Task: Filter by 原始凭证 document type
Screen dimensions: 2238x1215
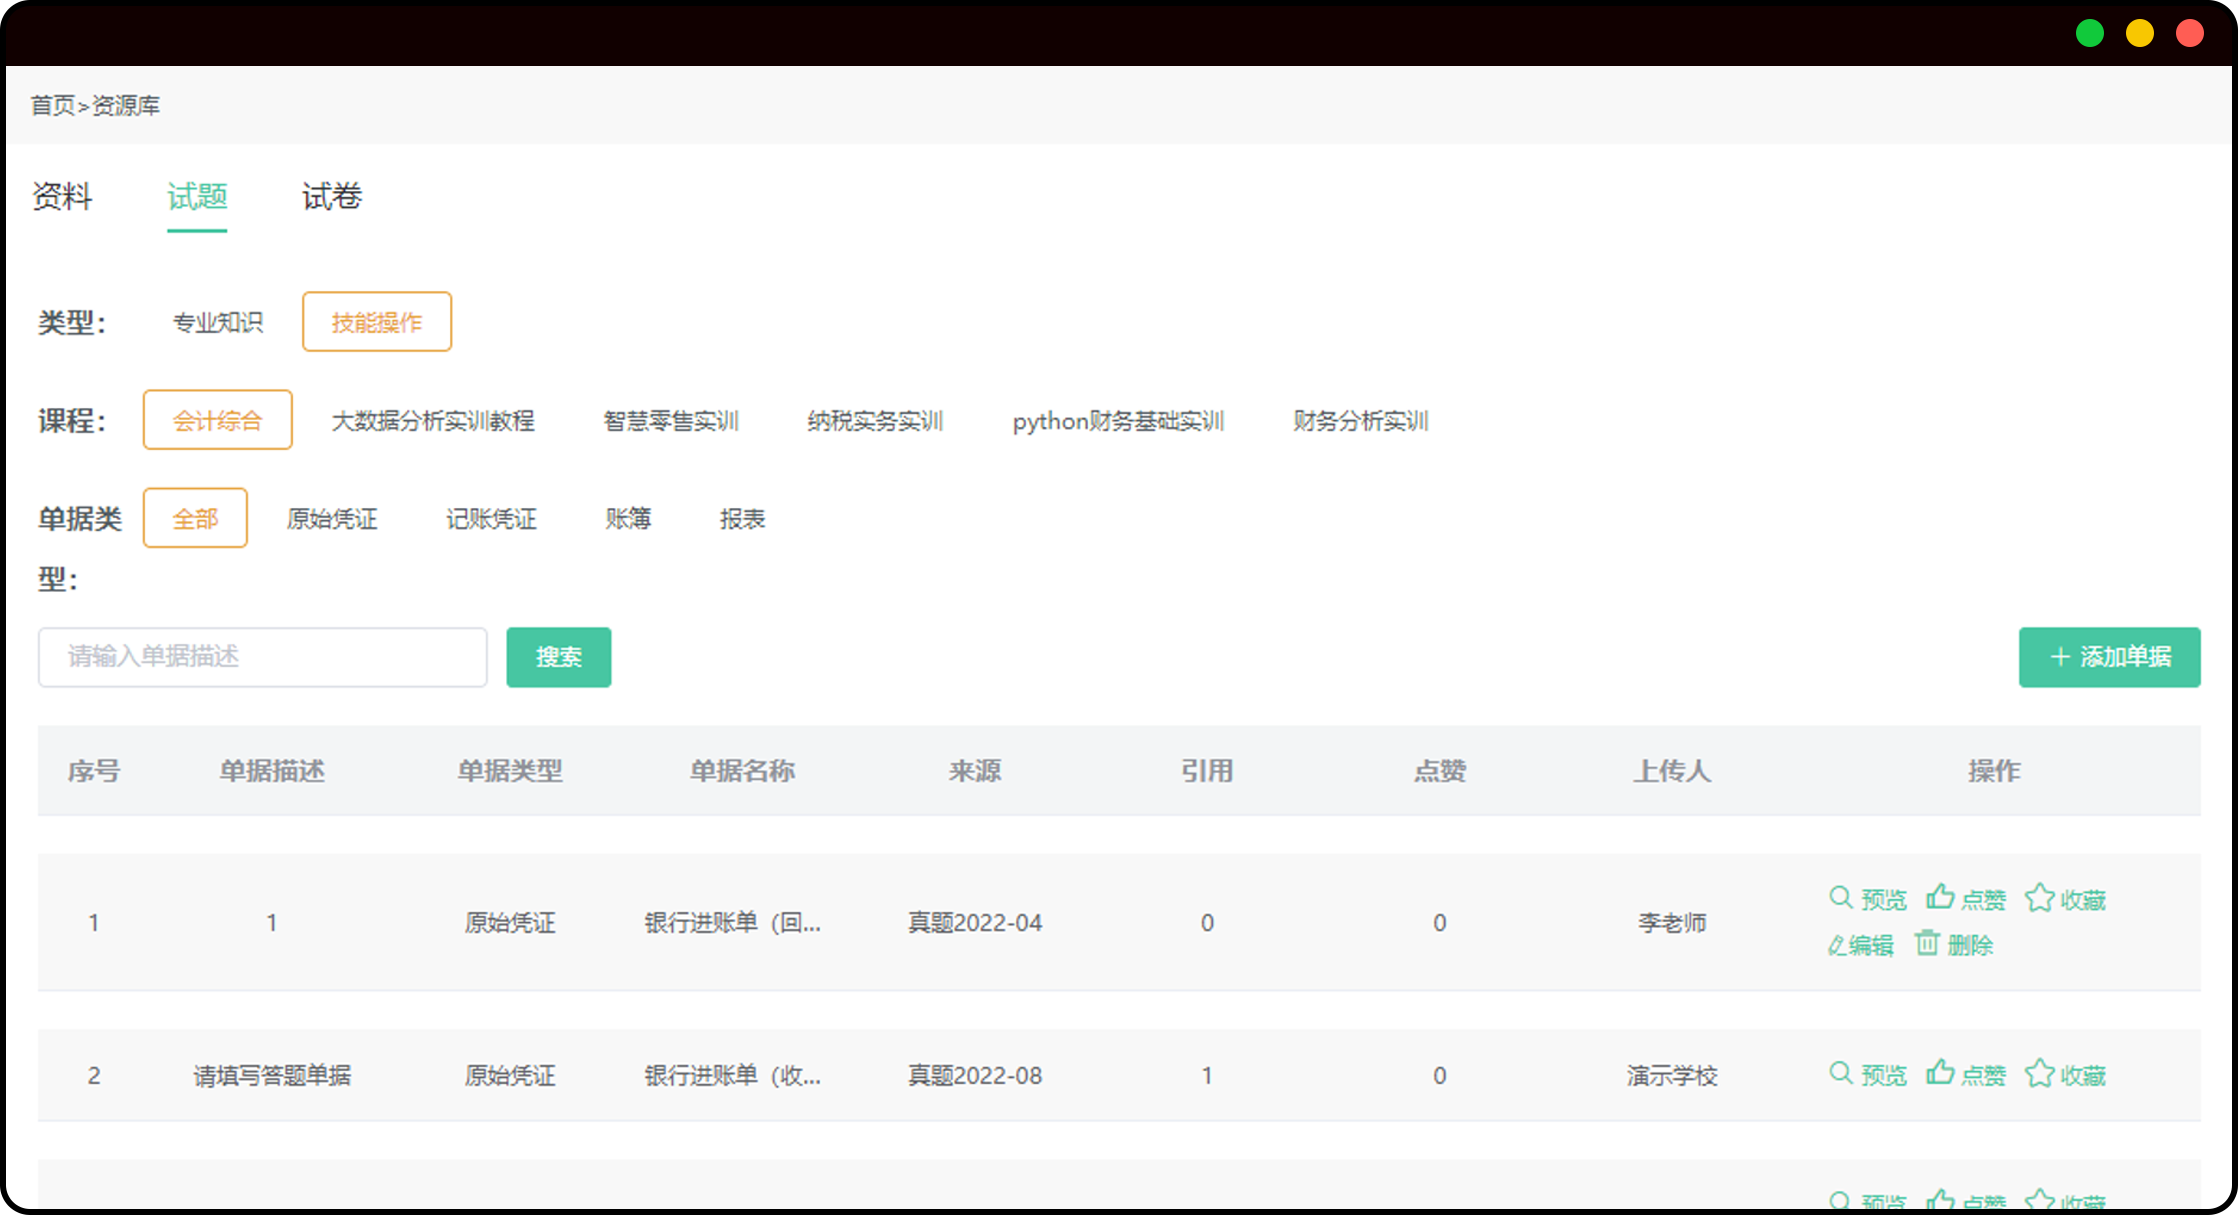Action: tap(332, 519)
